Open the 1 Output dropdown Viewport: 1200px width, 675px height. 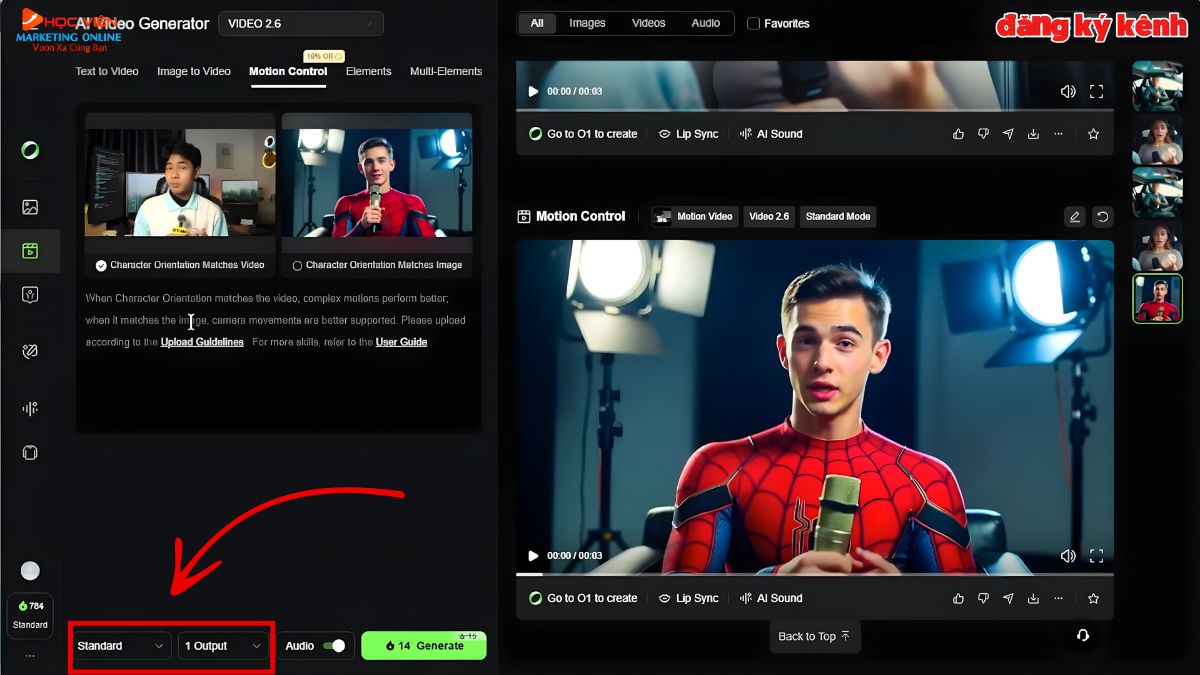[x=223, y=645]
